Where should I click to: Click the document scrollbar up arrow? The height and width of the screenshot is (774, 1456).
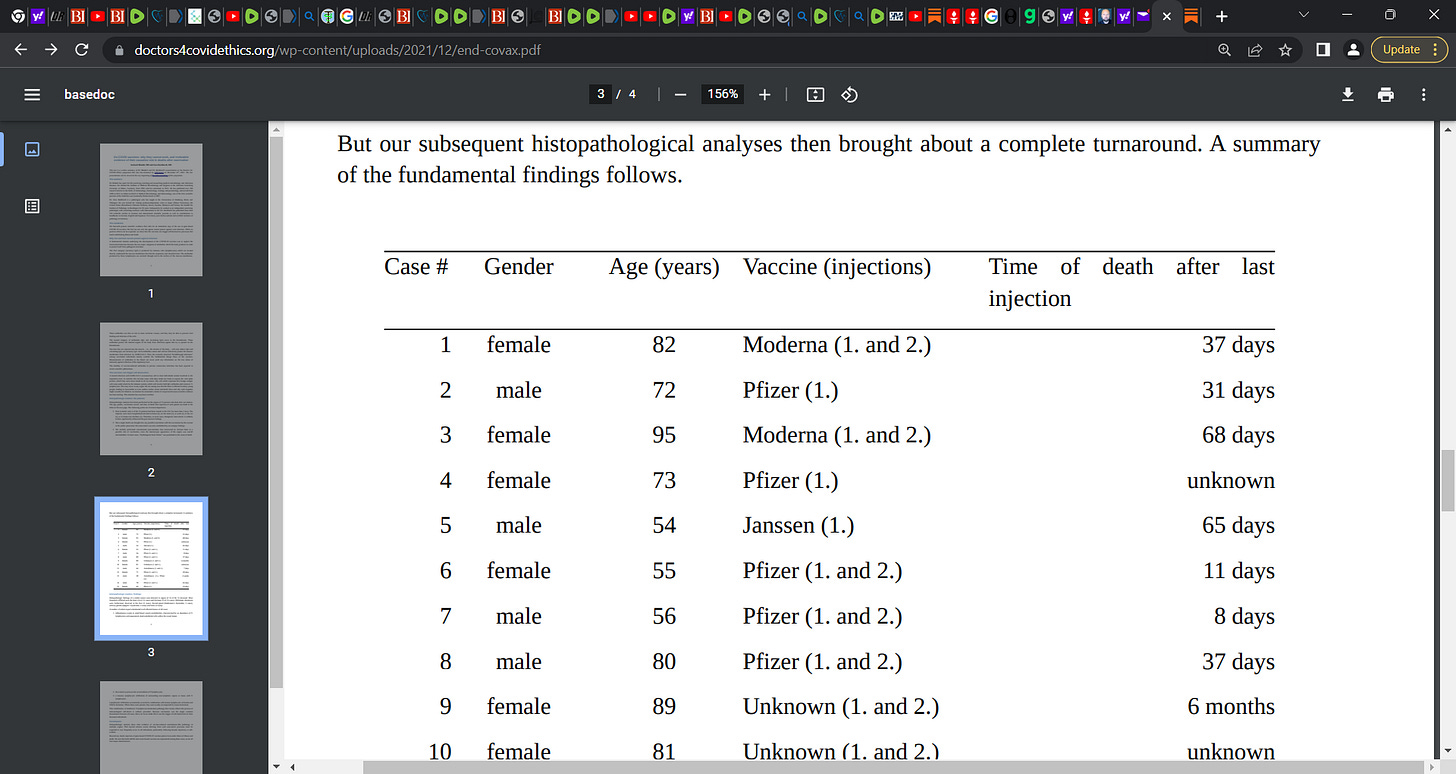pos(1447,128)
